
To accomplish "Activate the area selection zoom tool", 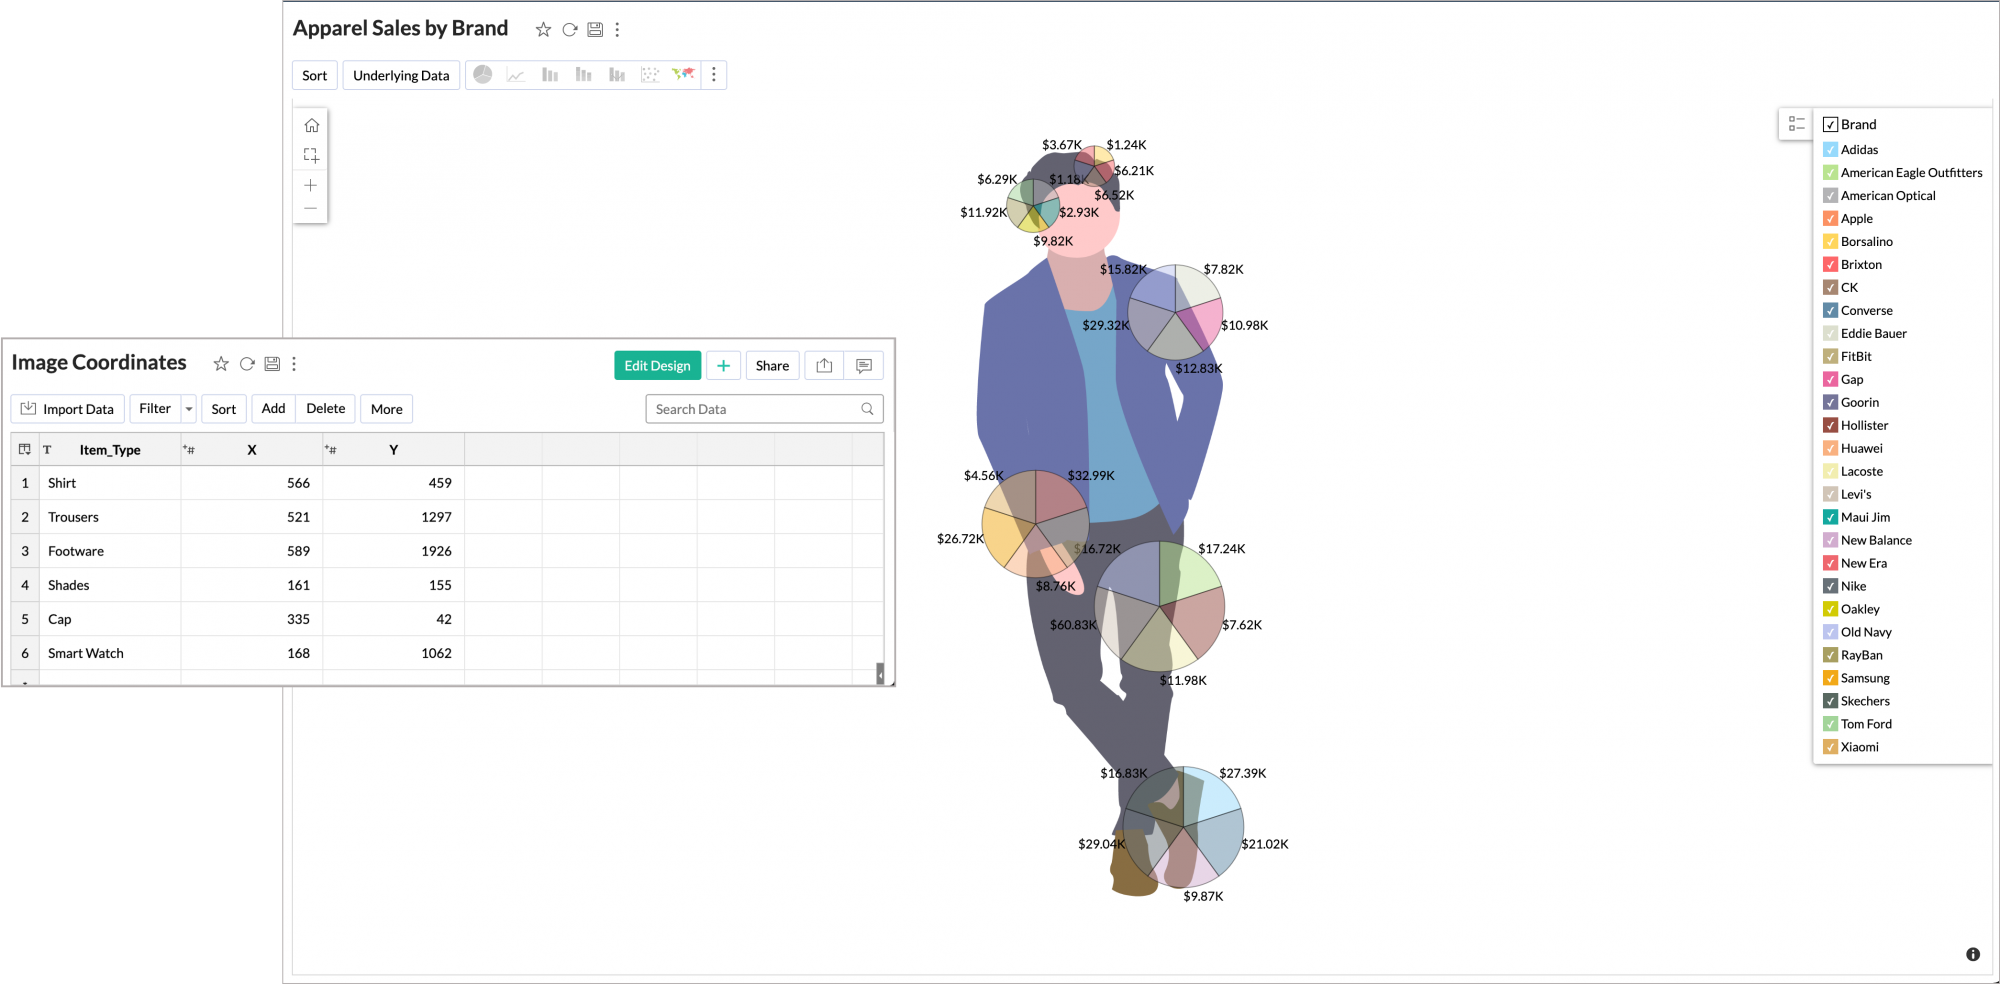I will tap(311, 156).
